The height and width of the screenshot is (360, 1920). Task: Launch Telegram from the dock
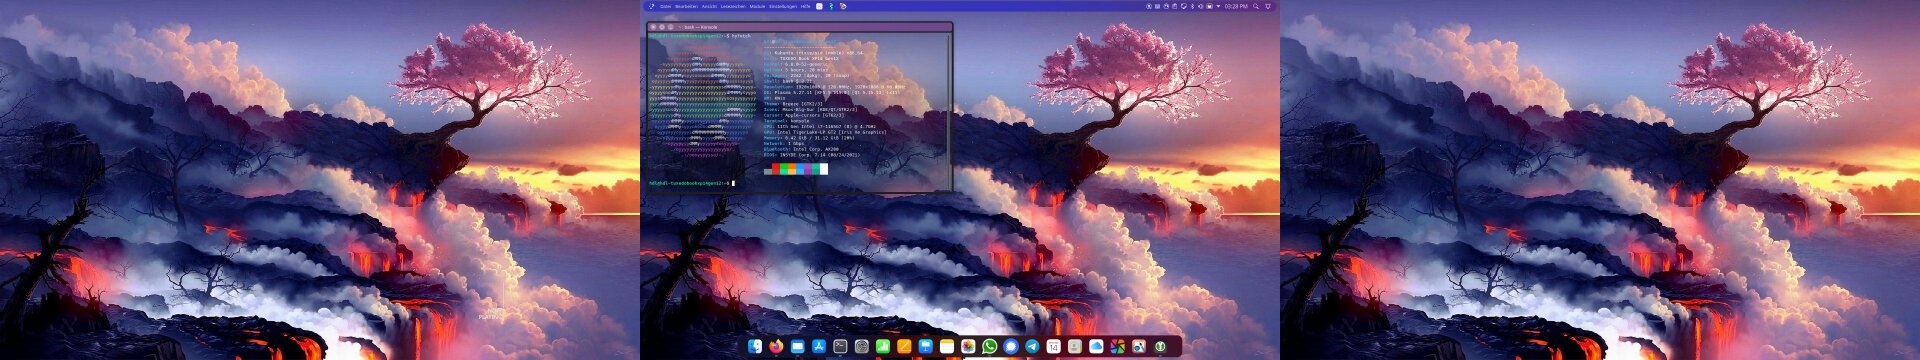click(1032, 346)
